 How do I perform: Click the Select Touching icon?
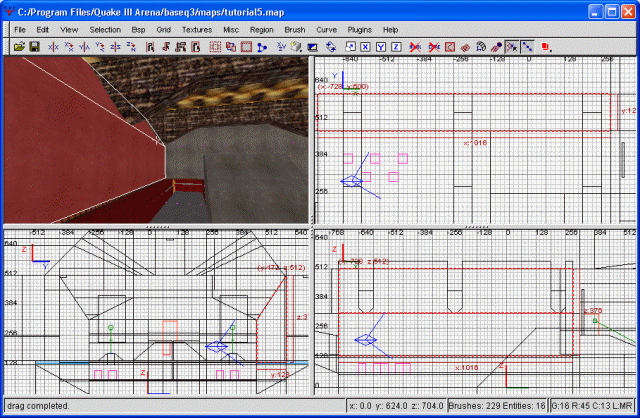click(x=165, y=47)
